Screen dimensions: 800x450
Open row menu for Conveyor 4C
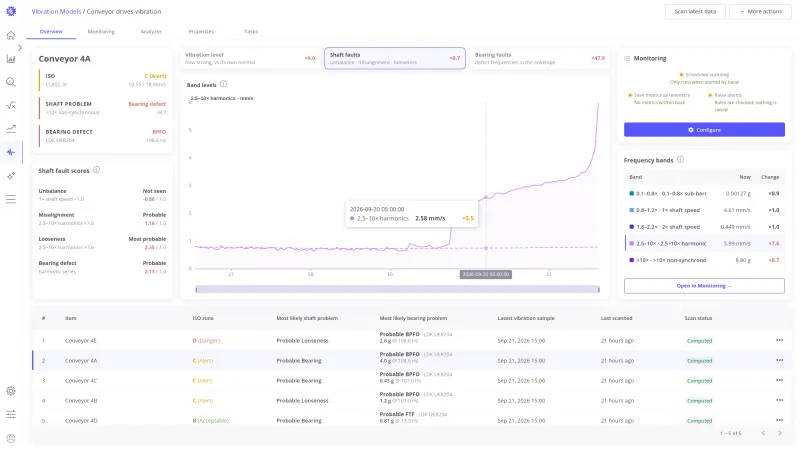(780, 380)
